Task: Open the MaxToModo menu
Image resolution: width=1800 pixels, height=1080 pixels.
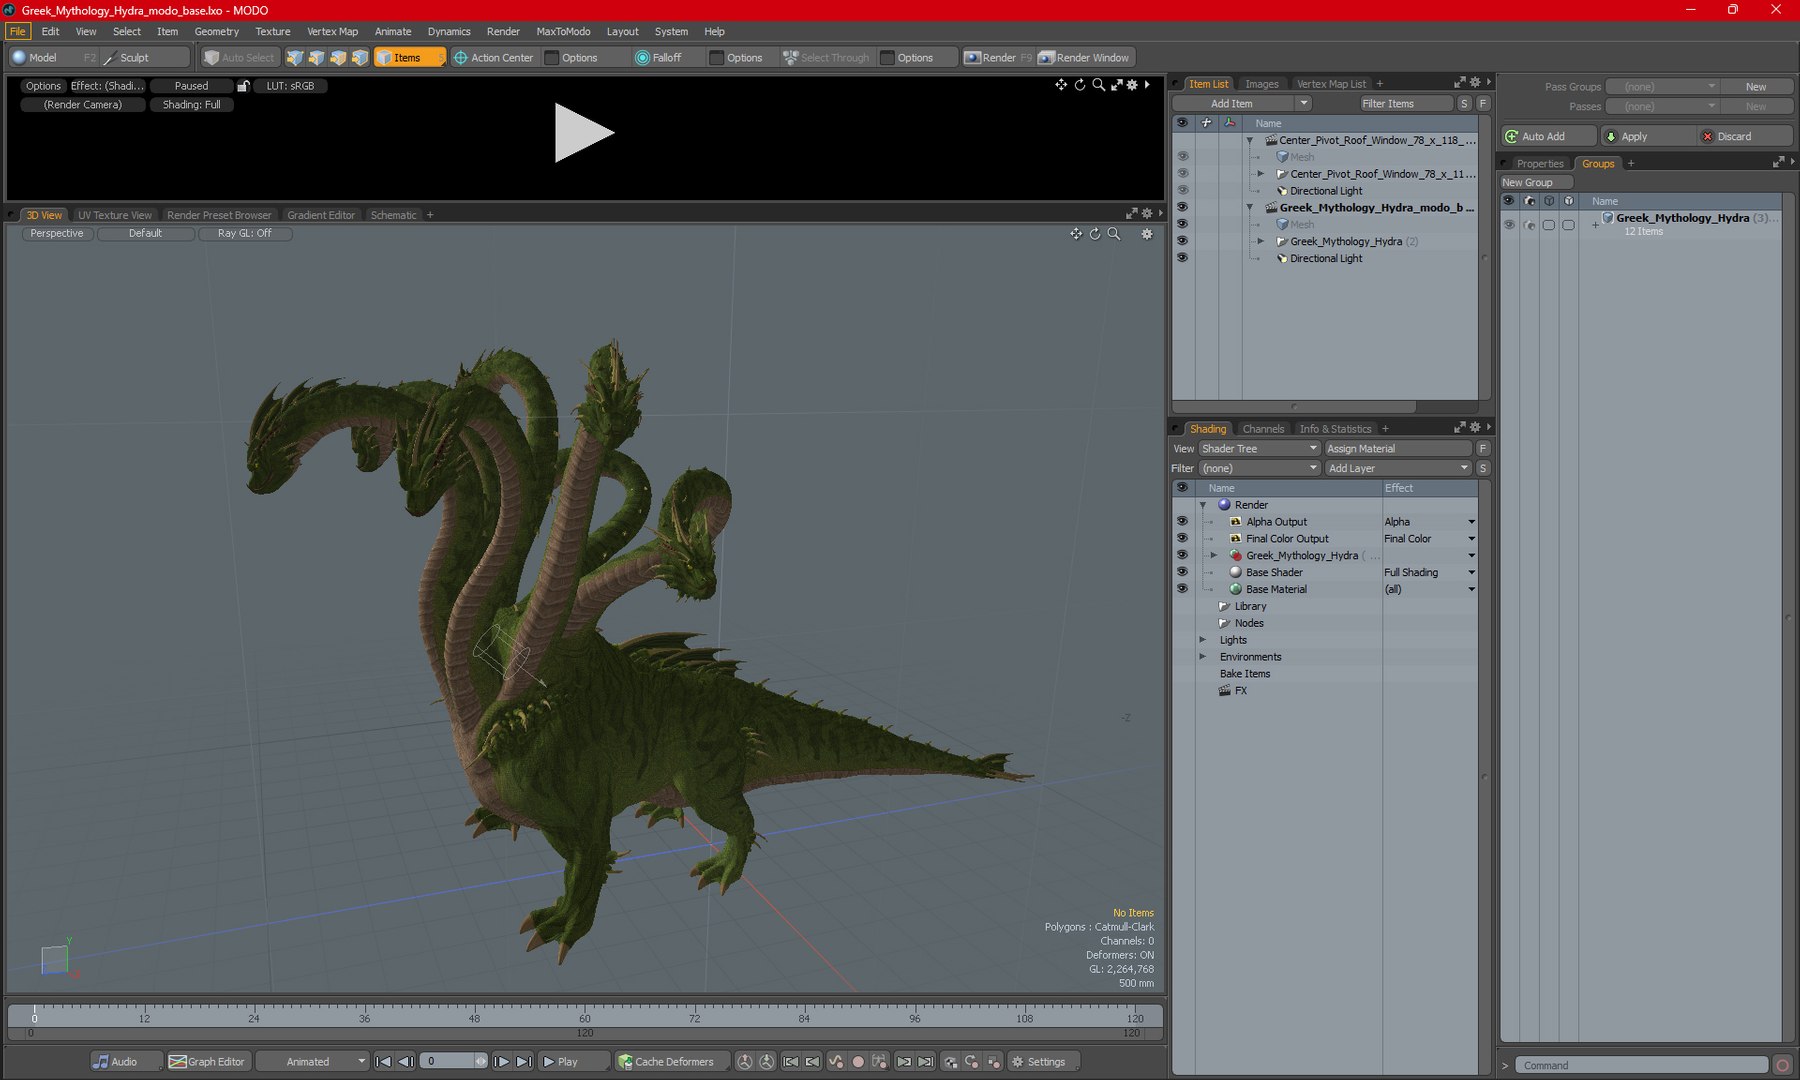Action: [x=563, y=31]
